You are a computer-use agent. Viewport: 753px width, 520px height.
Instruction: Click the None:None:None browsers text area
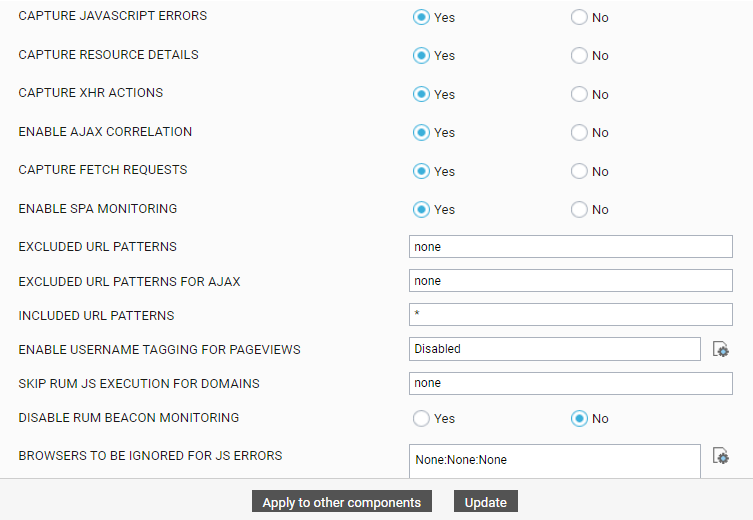(x=555, y=461)
